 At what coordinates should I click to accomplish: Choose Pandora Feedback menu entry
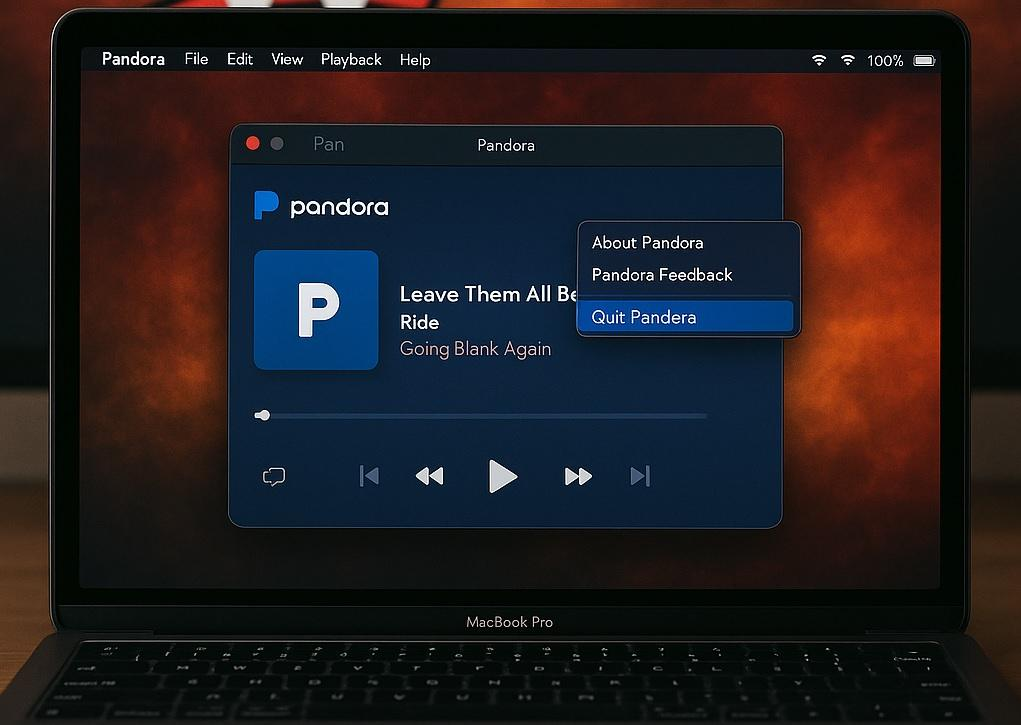click(x=662, y=275)
